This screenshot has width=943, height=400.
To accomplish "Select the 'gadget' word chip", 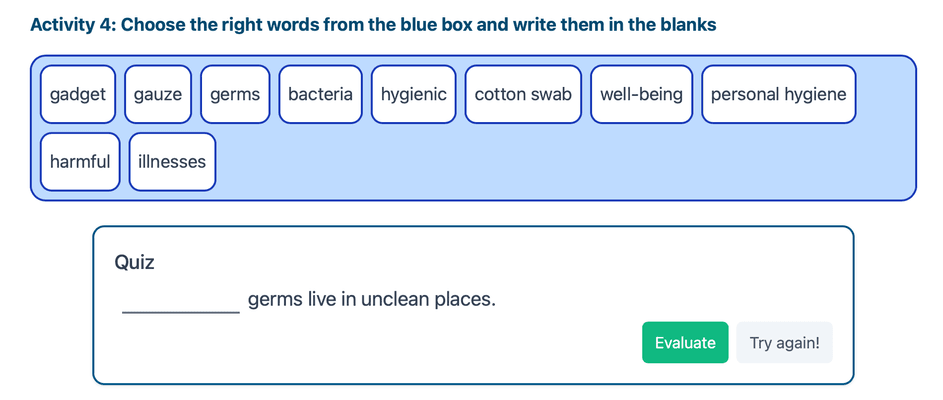I will 78,94.
